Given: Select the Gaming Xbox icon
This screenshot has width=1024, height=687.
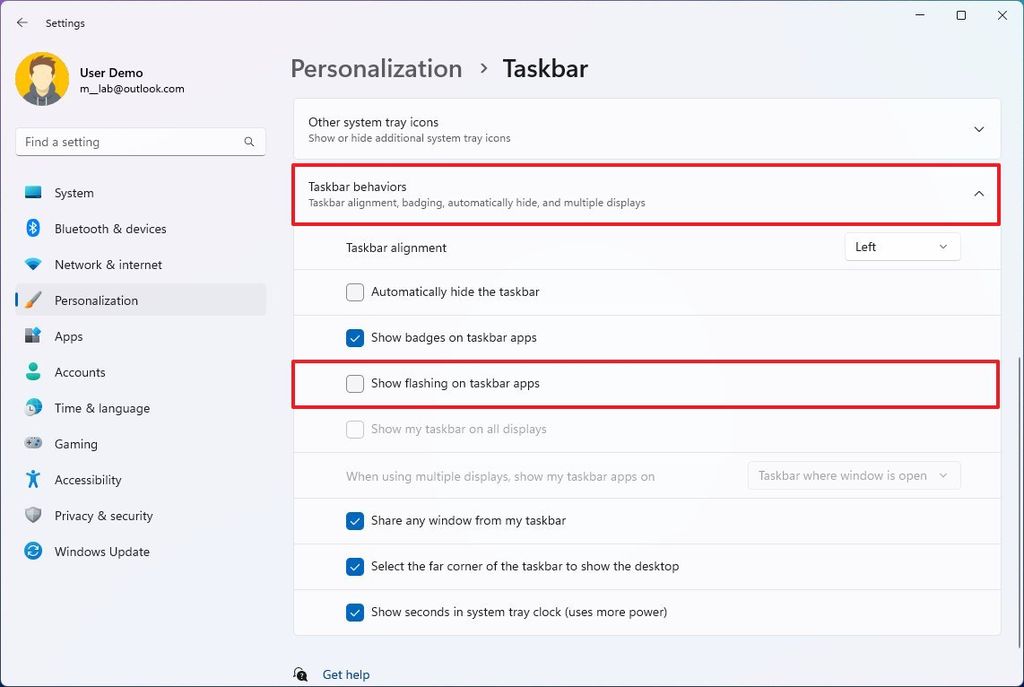Looking at the screenshot, I should (33, 443).
